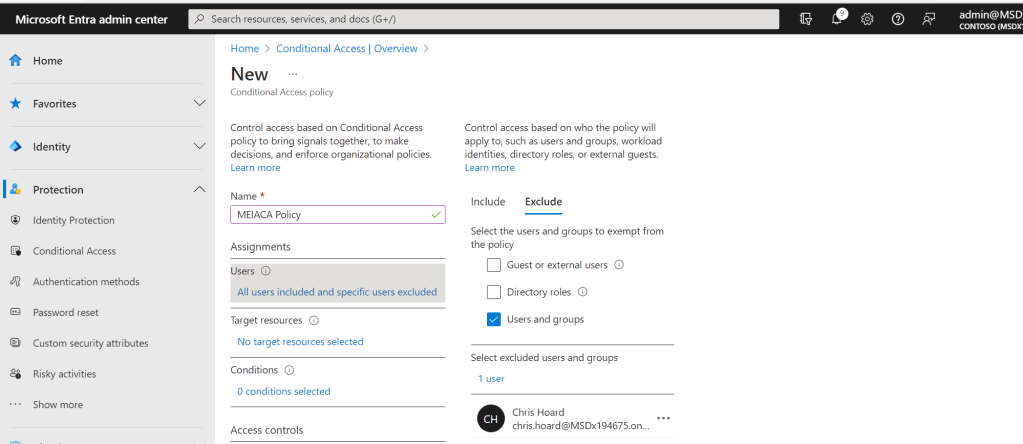Viewport: 1023px width, 444px height.
Task: Switch to the Include tab
Action: point(488,202)
